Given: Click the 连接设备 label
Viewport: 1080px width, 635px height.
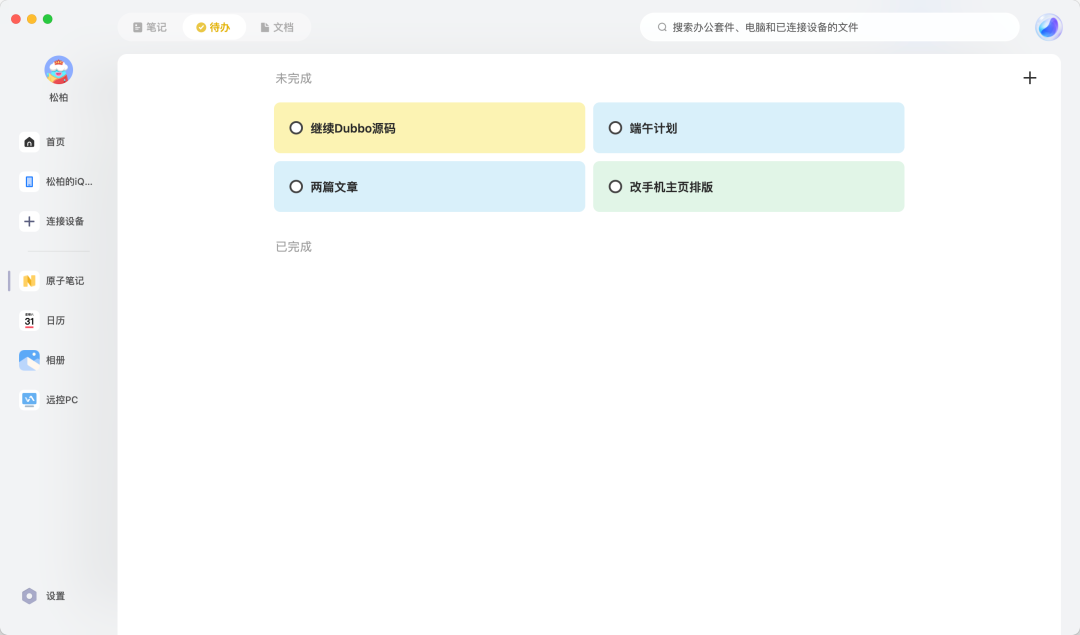Looking at the screenshot, I should (65, 221).
